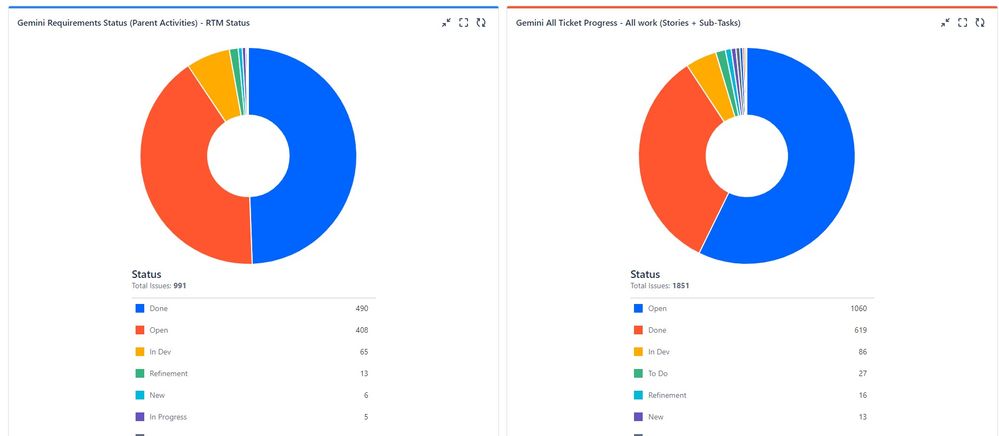Open the To Do link in Ticket Progress legend

658,374
